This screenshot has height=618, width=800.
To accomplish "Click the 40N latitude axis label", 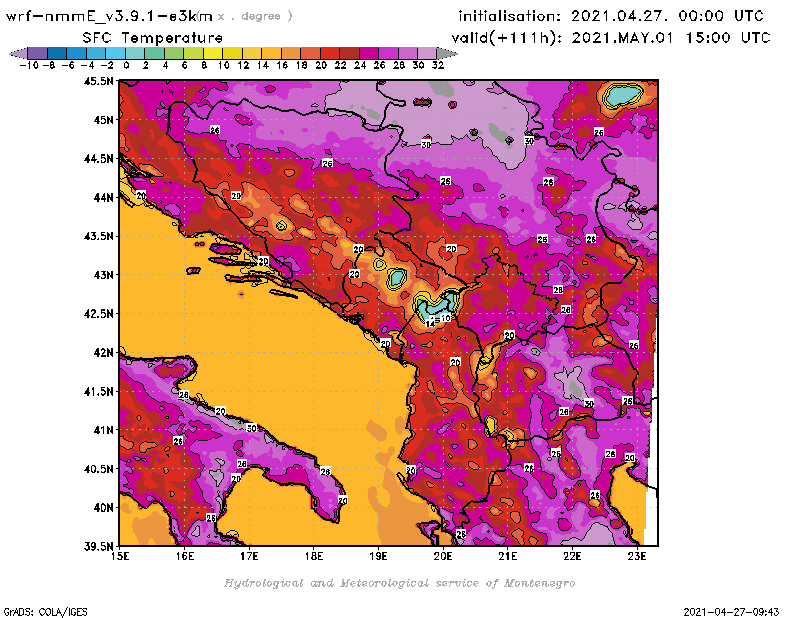I will pyautogui.click(x=103, y=508).
